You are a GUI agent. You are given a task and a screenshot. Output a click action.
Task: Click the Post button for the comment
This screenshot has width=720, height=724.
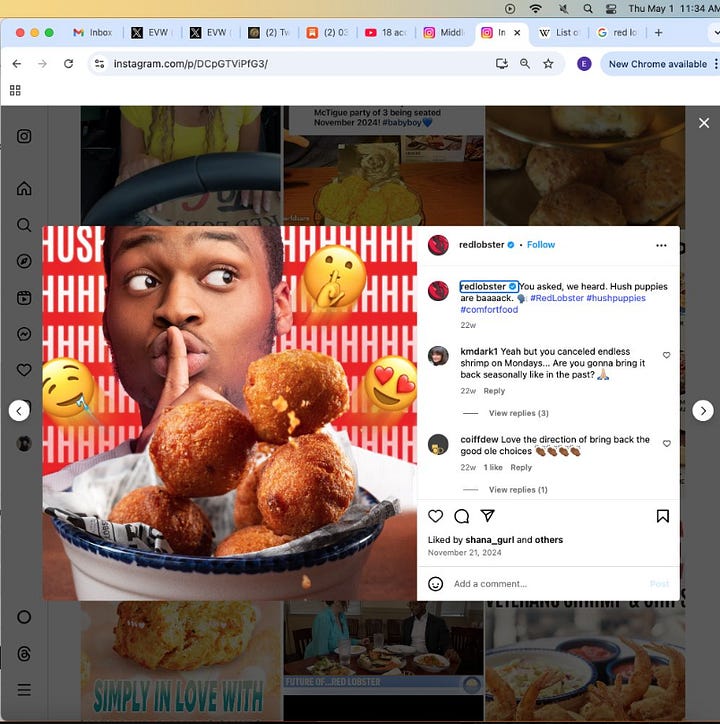click(659, 584)
